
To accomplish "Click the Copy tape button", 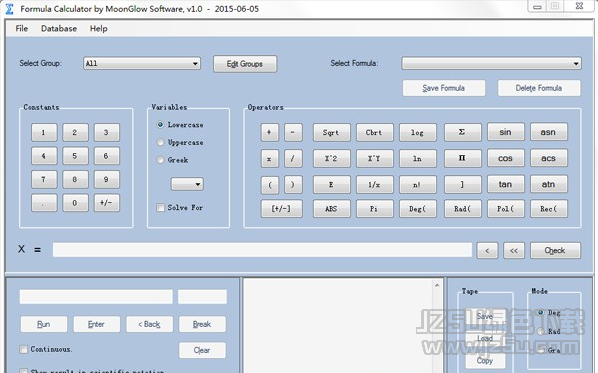I will tap(485, 360).
